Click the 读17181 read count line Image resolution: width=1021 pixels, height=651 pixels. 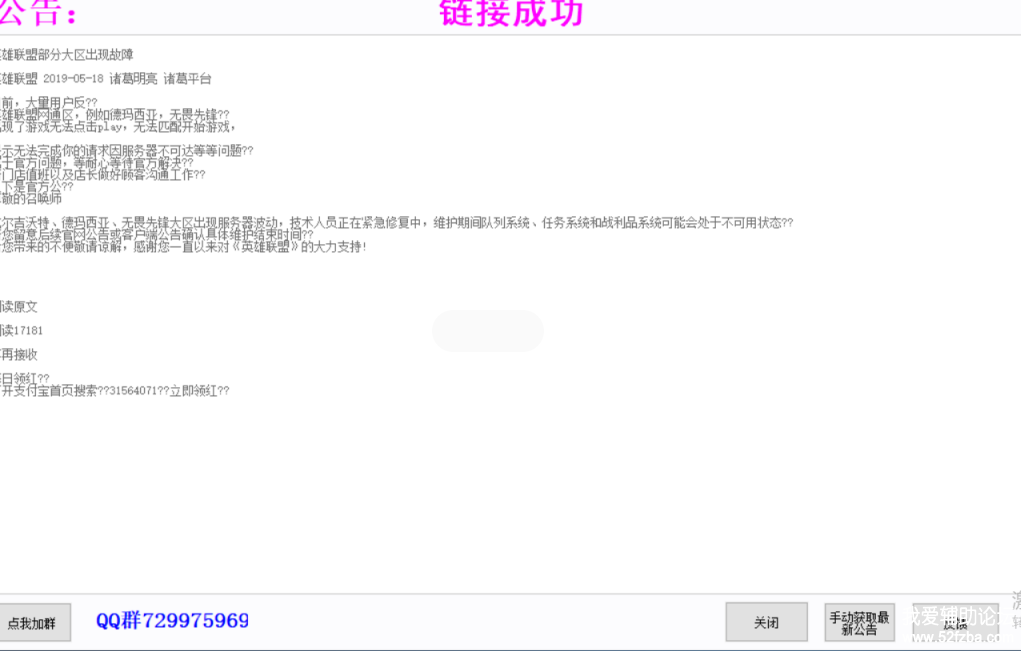[x=21, y=331]
